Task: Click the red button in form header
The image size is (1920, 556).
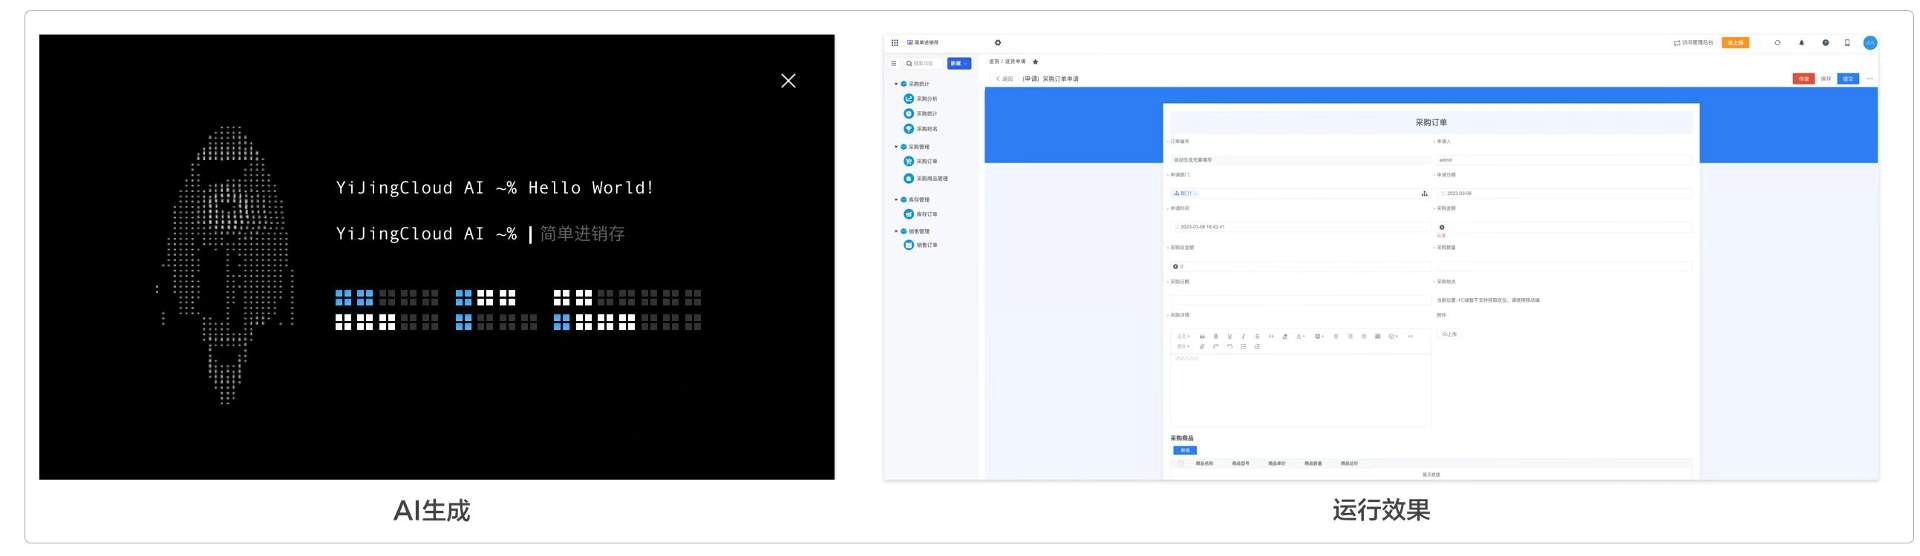Action: 1803,79
